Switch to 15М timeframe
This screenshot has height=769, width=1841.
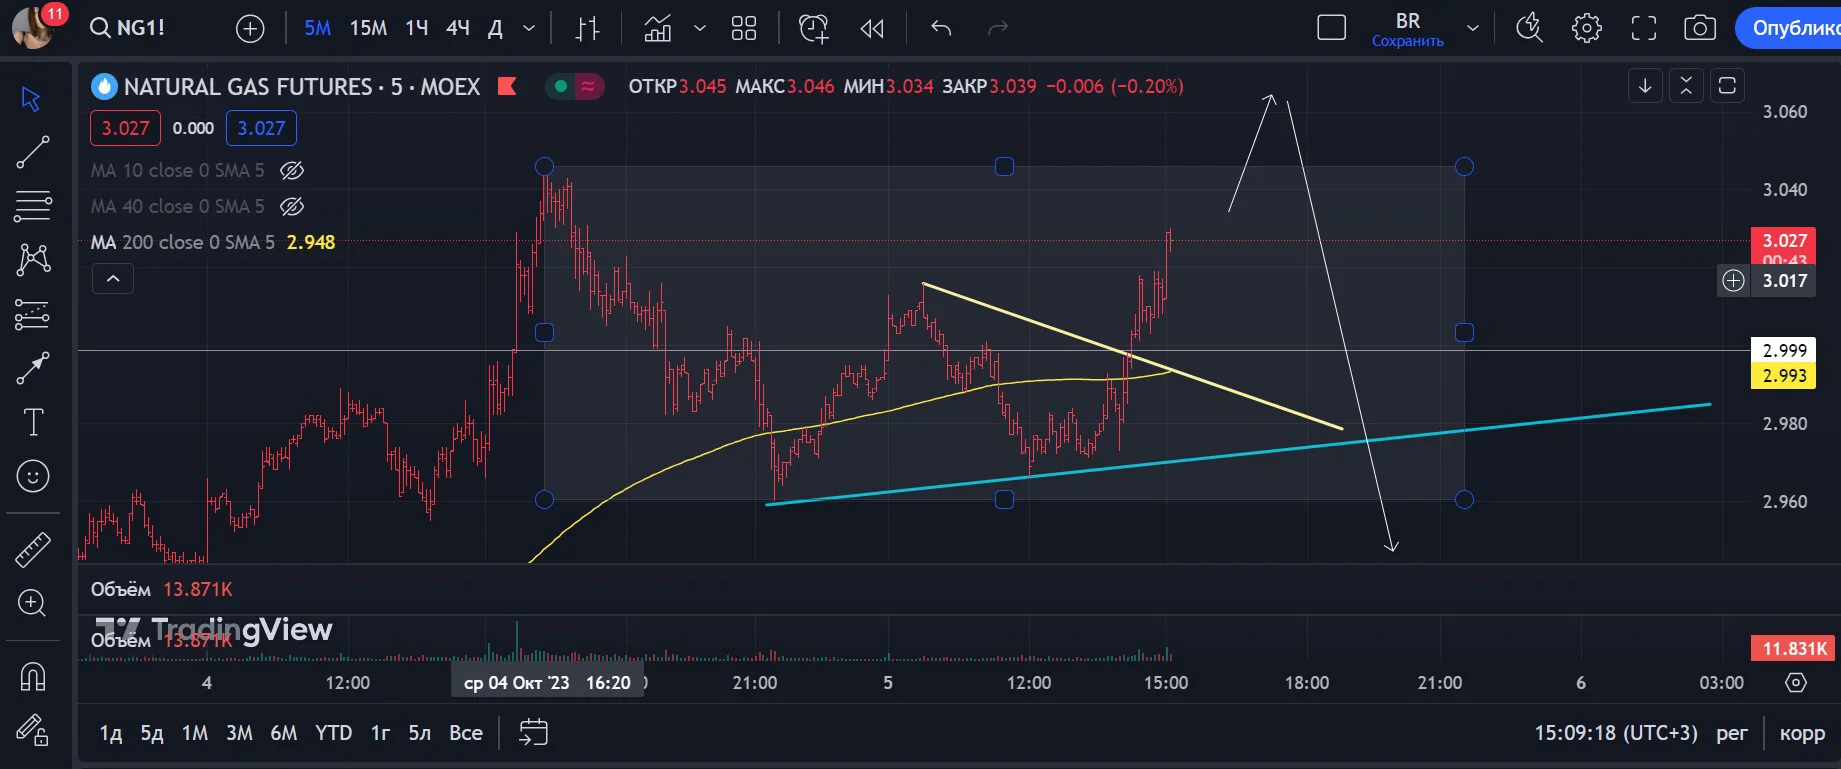[368, 29]
